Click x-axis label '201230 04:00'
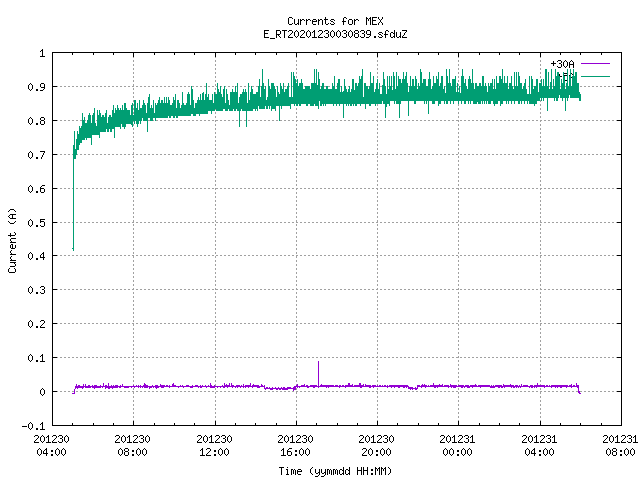640x480 pixels. (x=51, y=446)
